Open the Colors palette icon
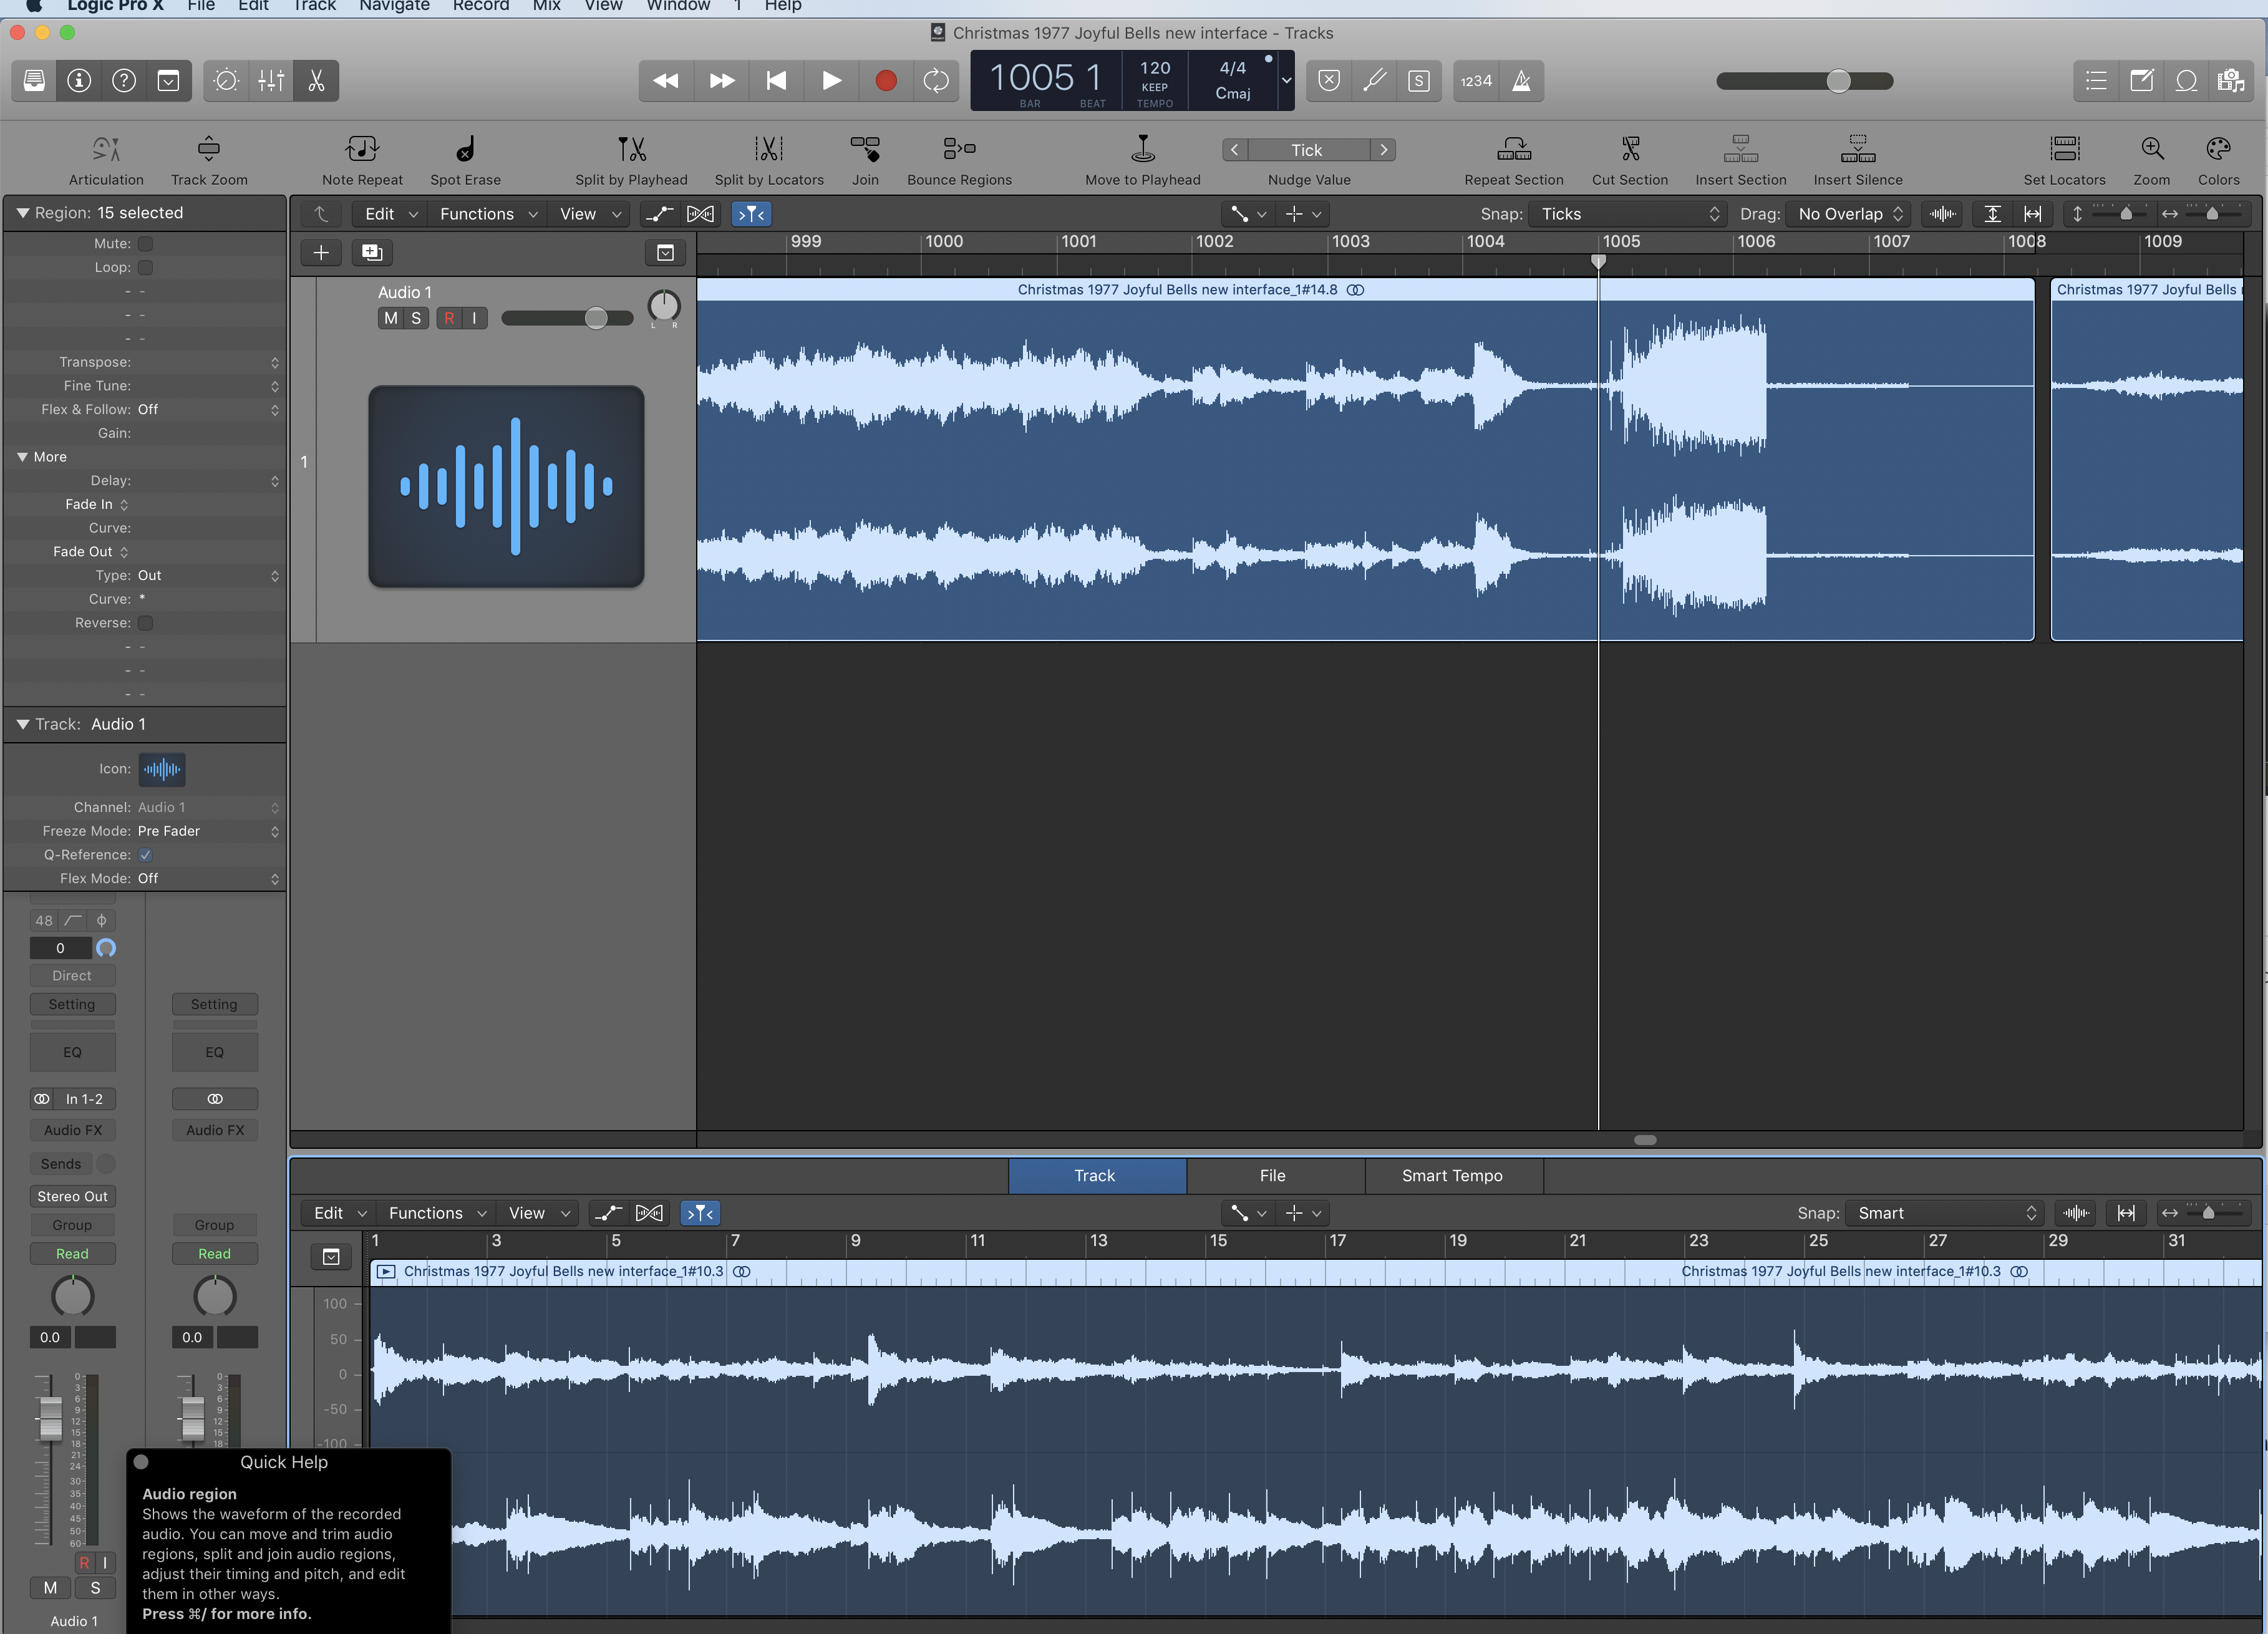Viewport: 2268px width, 1634px height. pos(2217,150)
